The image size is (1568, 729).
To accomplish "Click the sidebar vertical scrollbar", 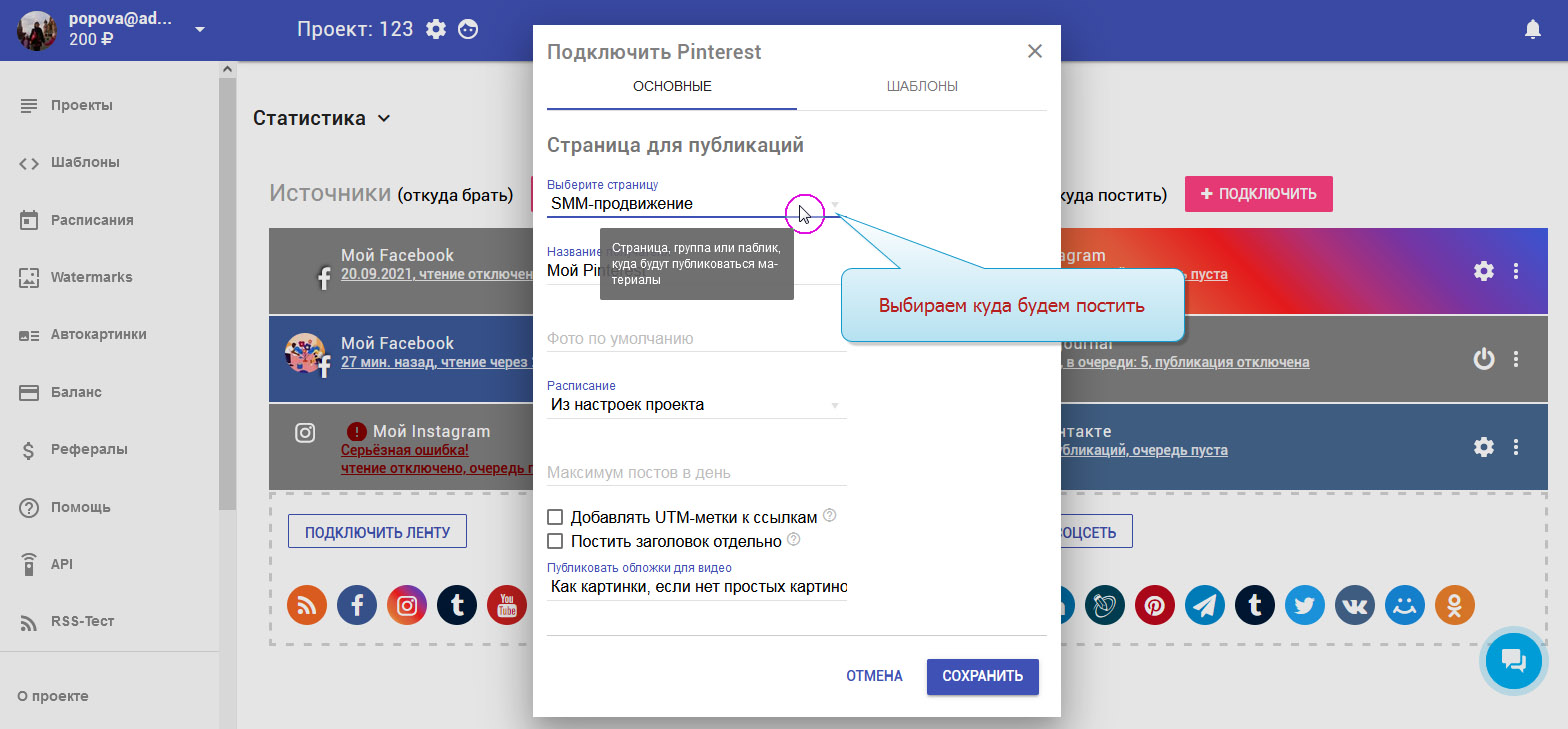I will [x=227, y=300].
